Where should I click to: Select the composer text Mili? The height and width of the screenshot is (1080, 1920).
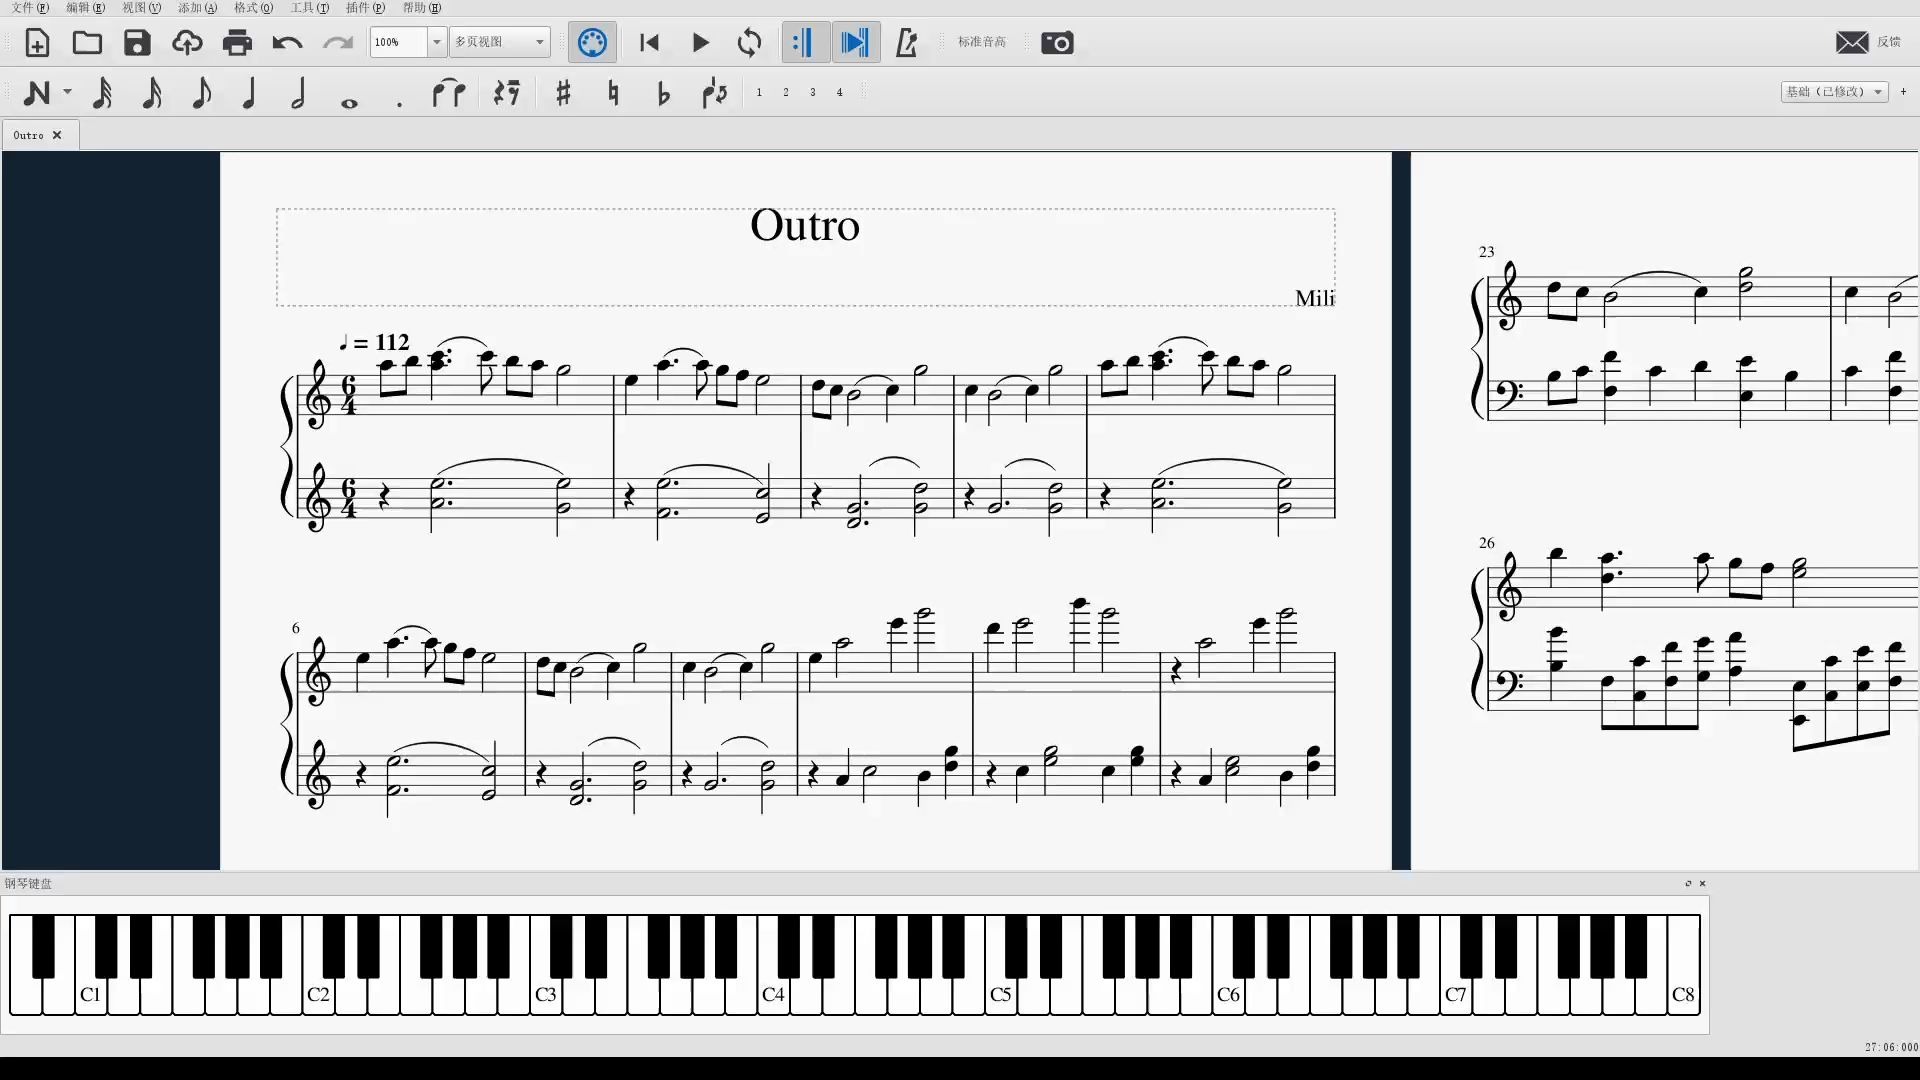point(1315,298)
